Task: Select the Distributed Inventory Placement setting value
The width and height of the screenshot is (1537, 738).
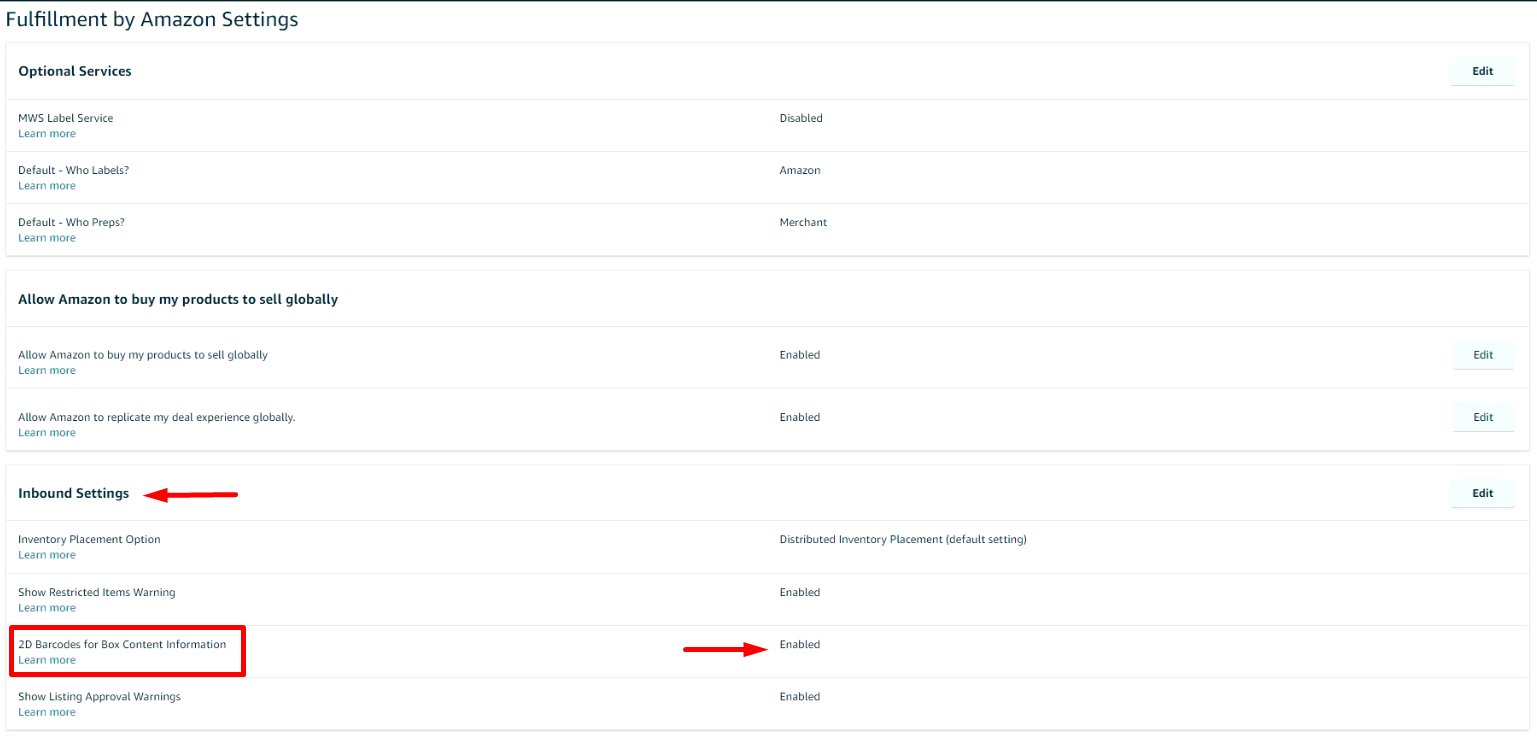Action: tap(903, 539)
